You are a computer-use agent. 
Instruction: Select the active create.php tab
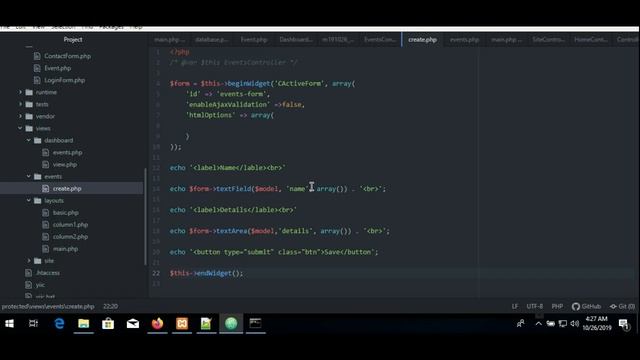pyautogui.click(x=422, y=40)
